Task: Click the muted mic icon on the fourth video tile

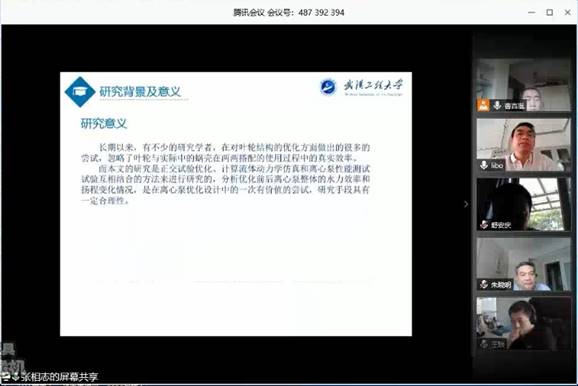Action: point(484,284)
